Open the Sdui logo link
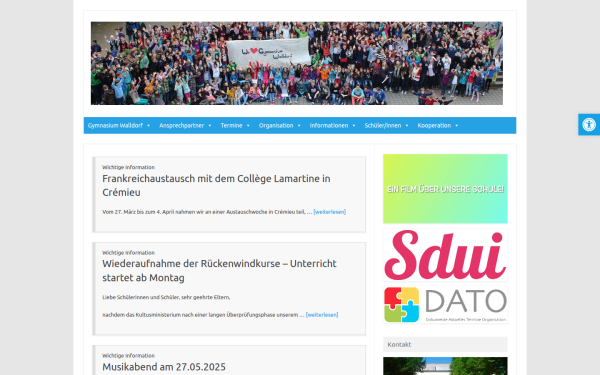This screenshot has height=375, width=600. click(445, 255)
